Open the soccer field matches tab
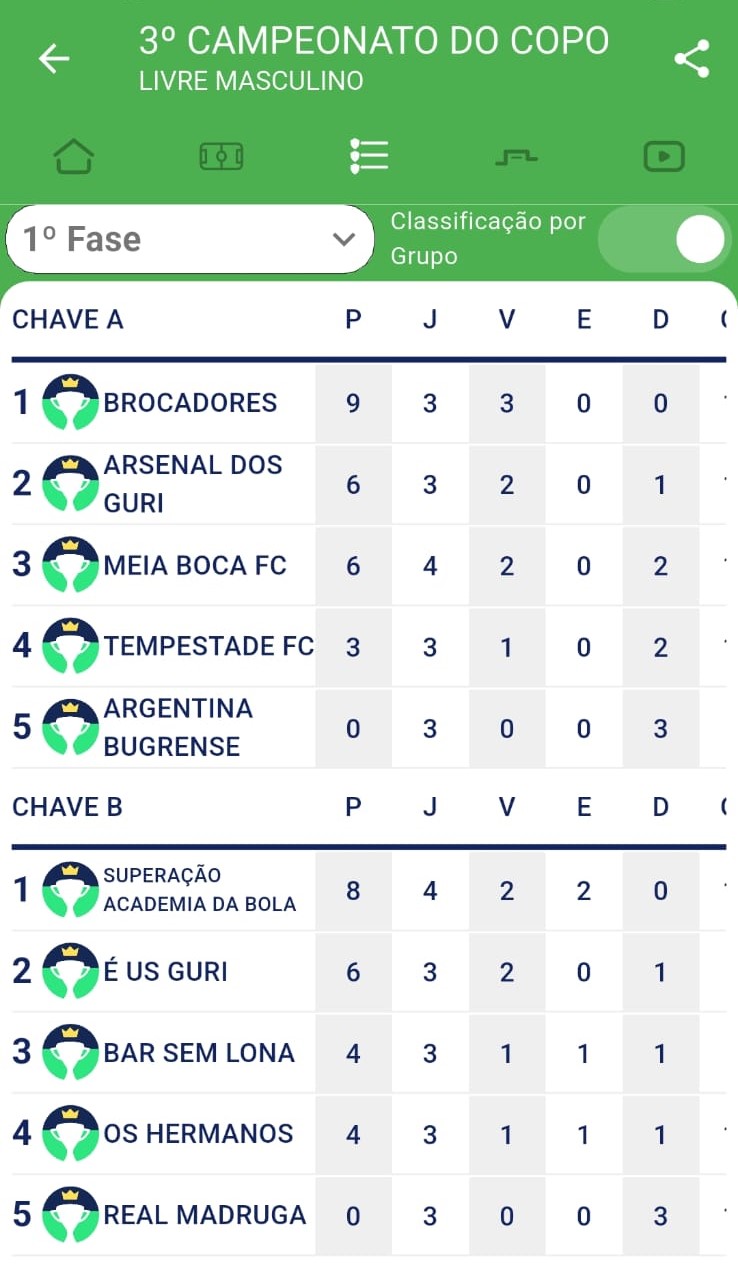The height and width of the screenshot is (1286, 738). [221, 157]
